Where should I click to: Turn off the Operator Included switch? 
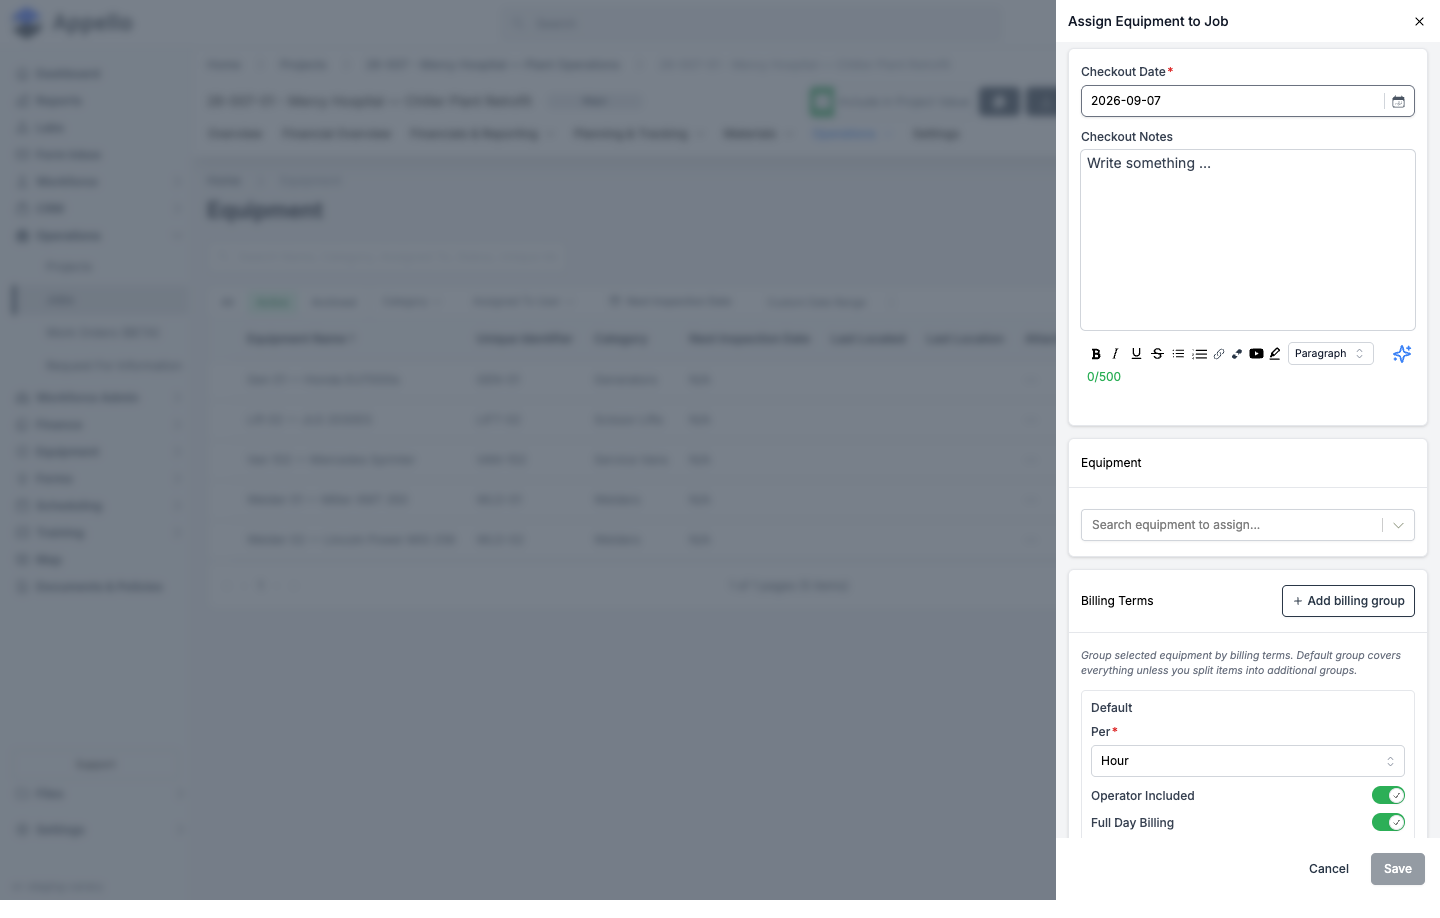(1388, 796)
